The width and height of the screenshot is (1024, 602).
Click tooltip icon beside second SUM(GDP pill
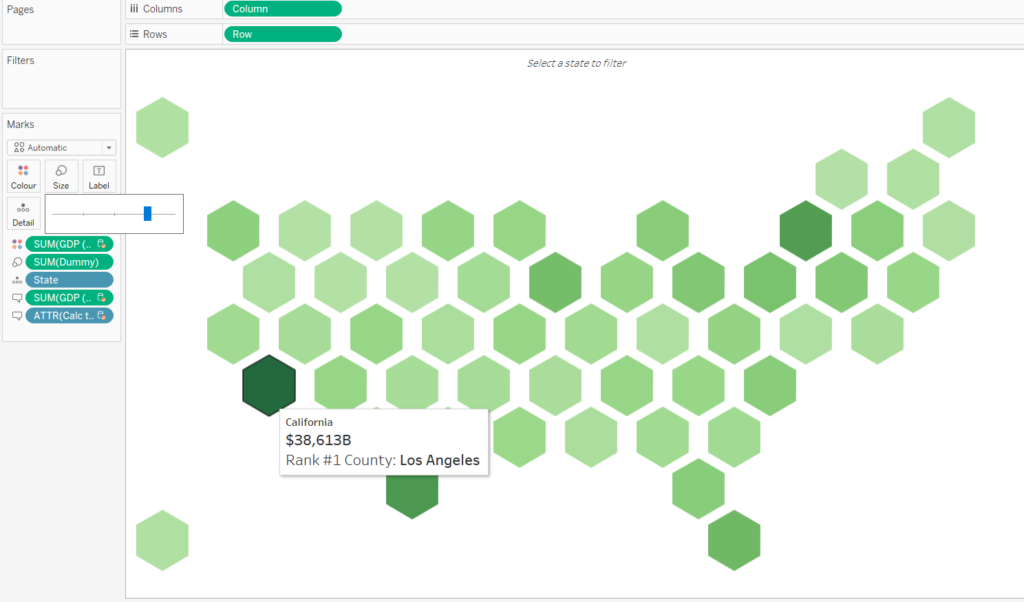click(x=17, y=298)
